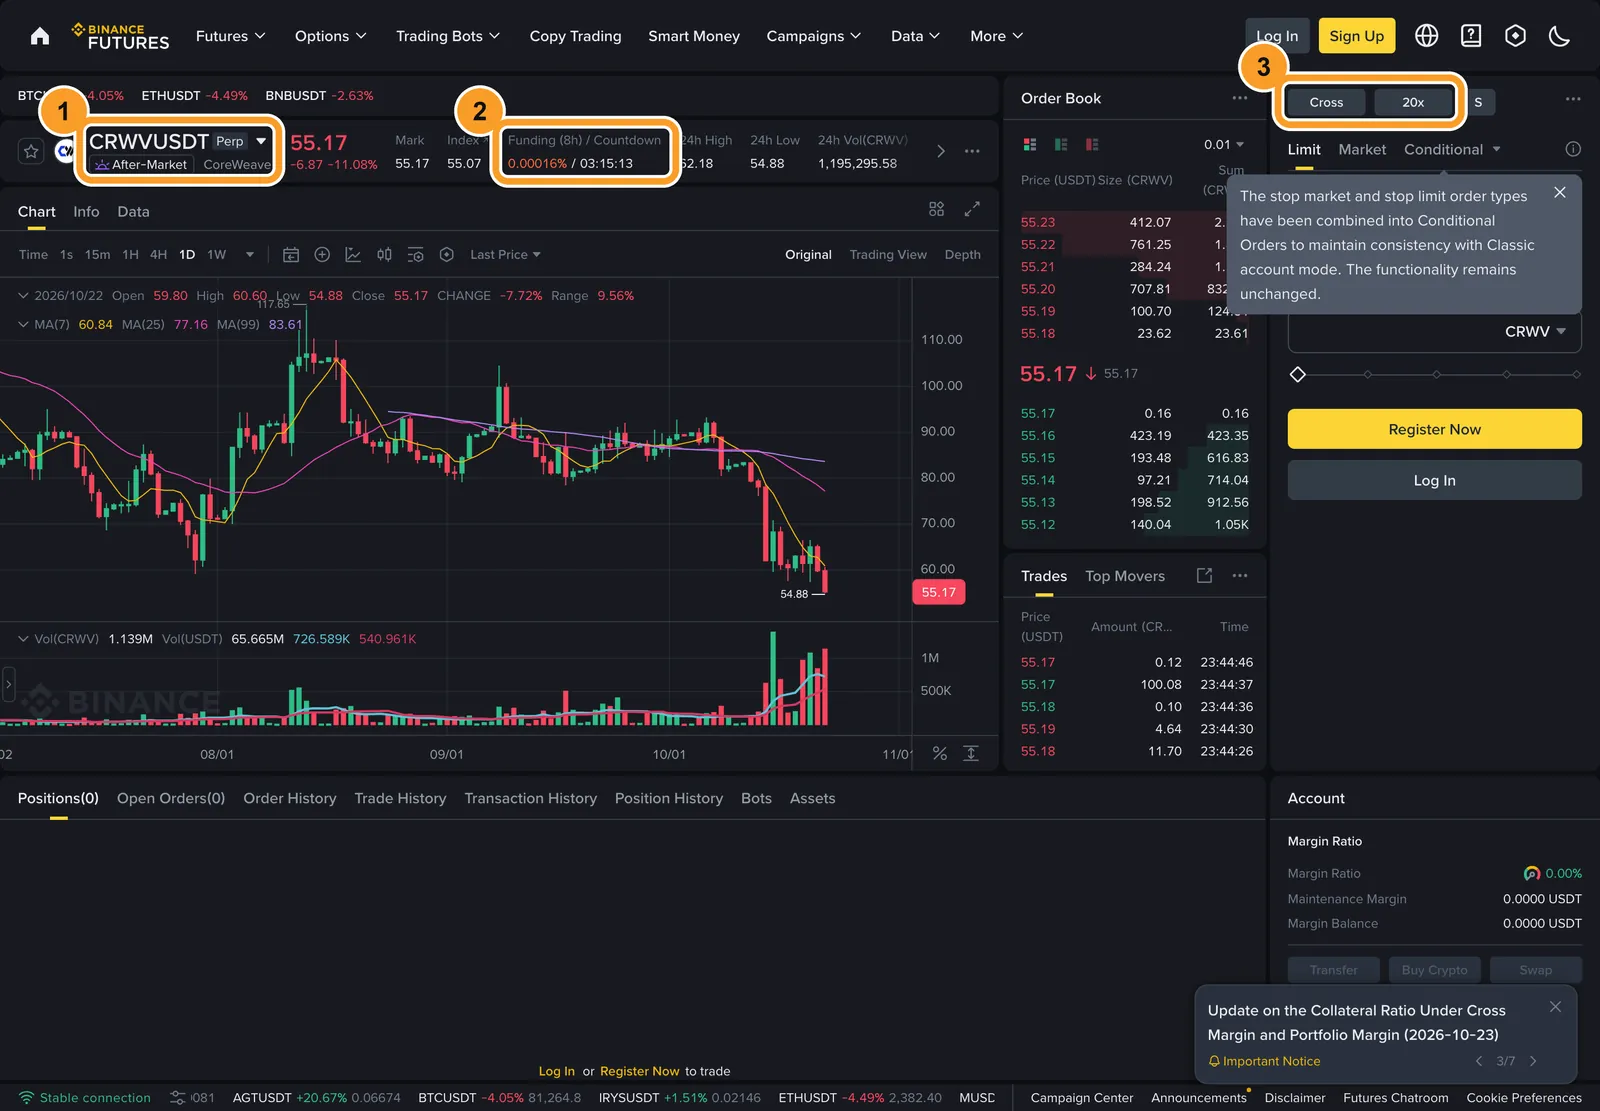Toggle percentage scale on chart axis
Viewport: 1600px width, 1111px height.
tap(940, 753)
